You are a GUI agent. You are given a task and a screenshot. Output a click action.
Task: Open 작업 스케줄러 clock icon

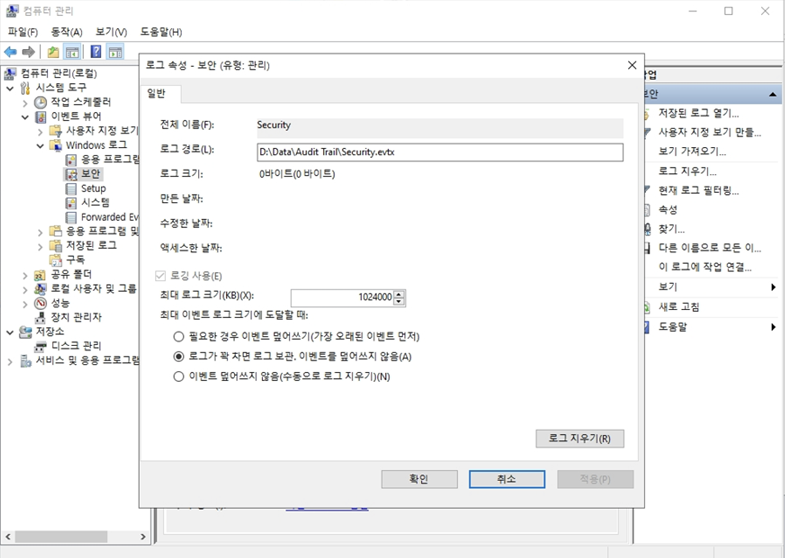(41, 103)
